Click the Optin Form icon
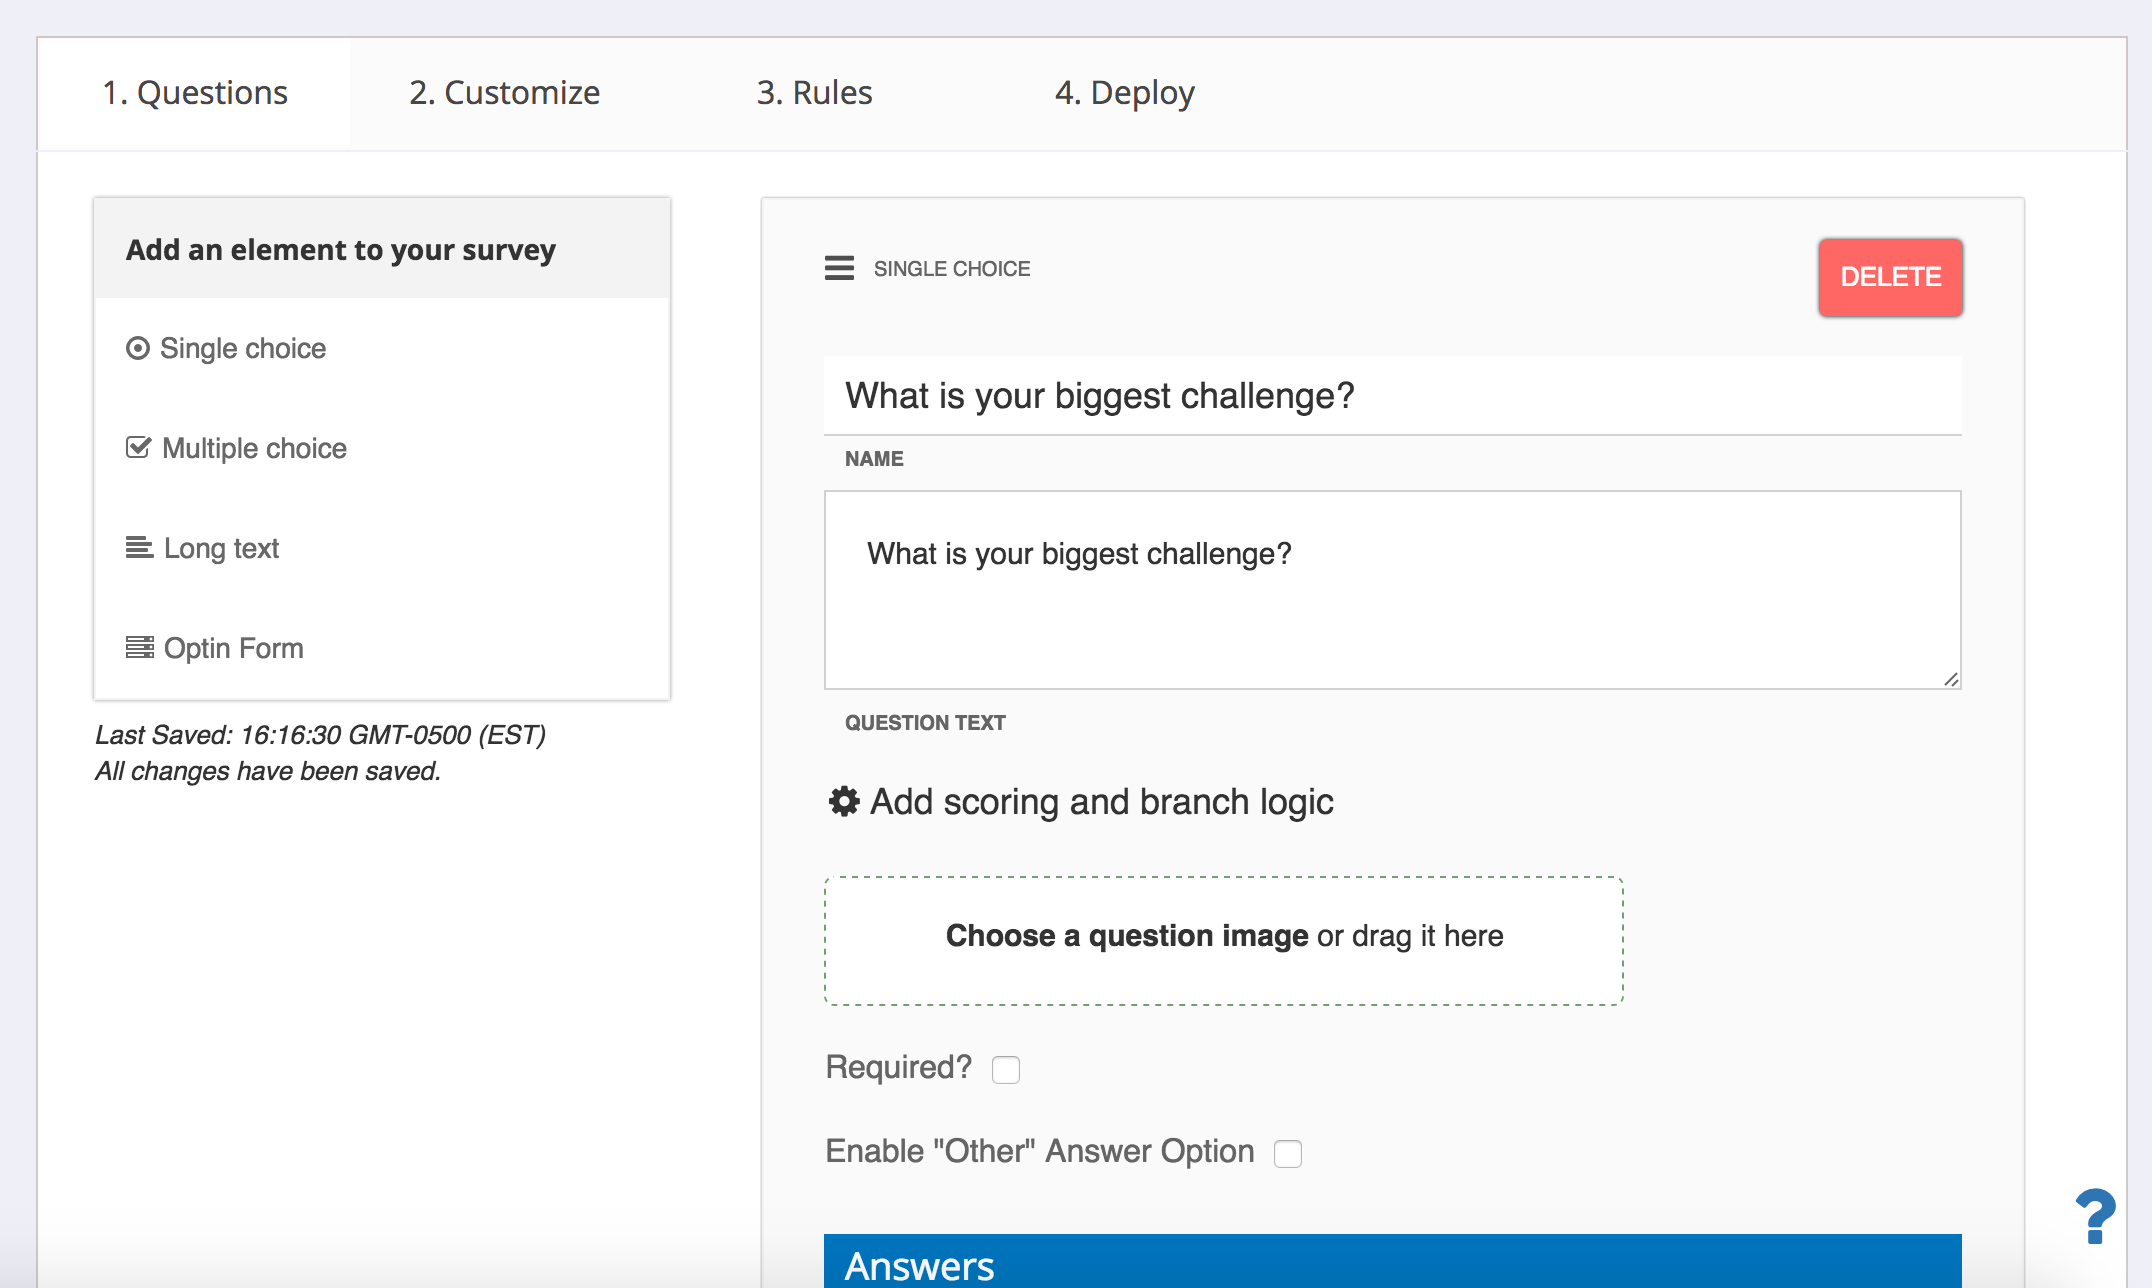Screen dimensions: 2152x1288 [139, 647]
